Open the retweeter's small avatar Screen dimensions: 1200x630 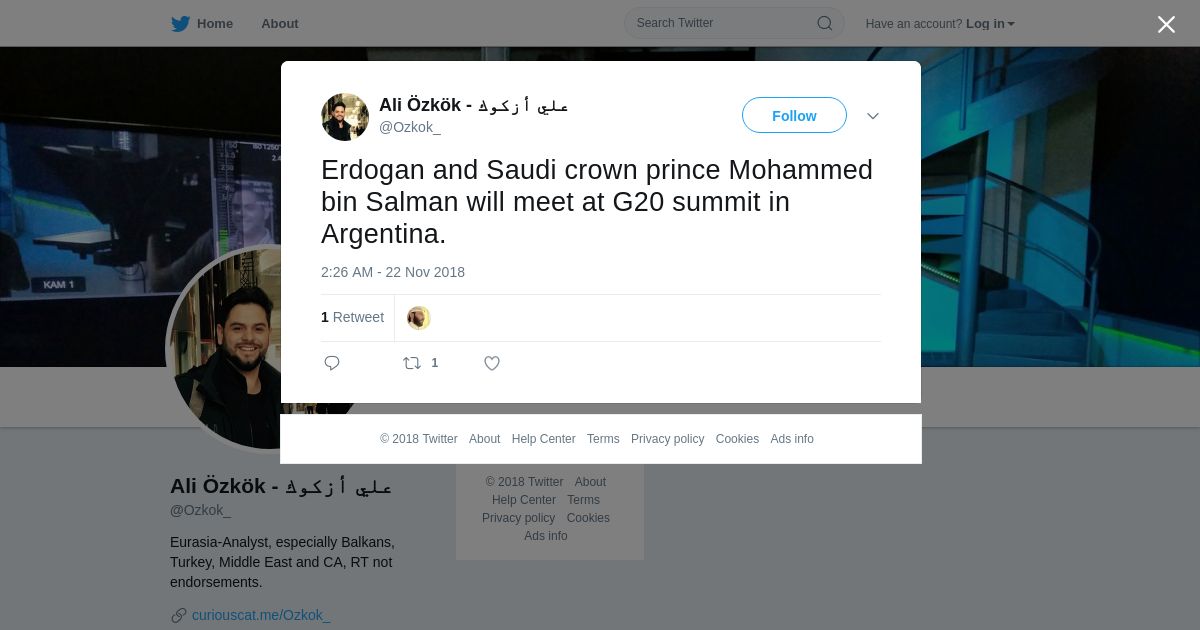419,318
